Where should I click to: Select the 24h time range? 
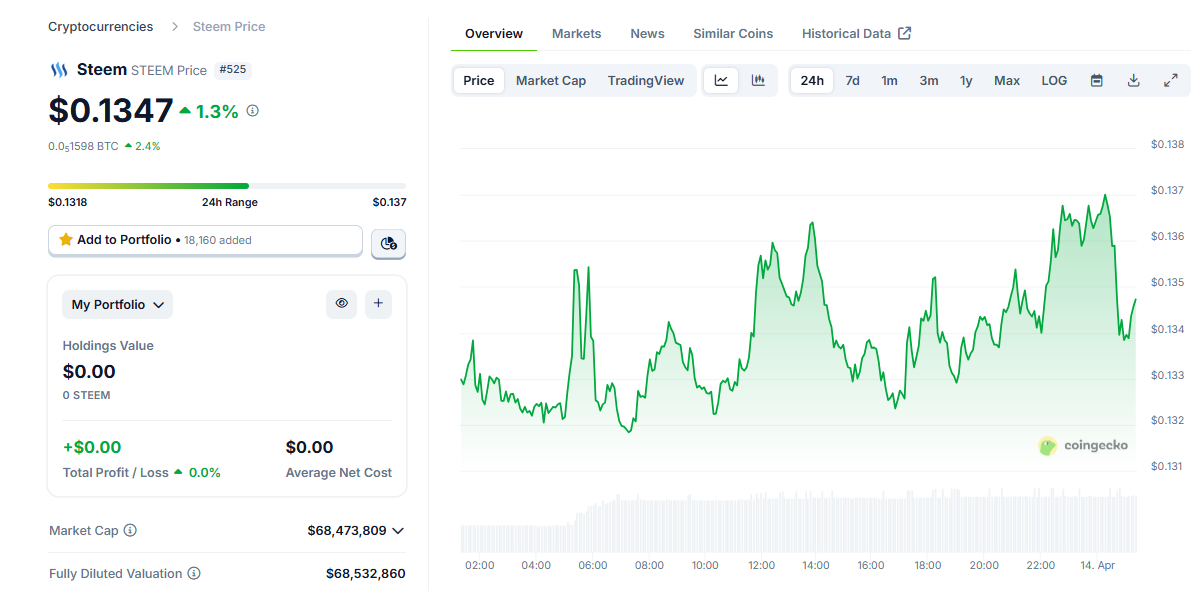(x=812, y=80)
